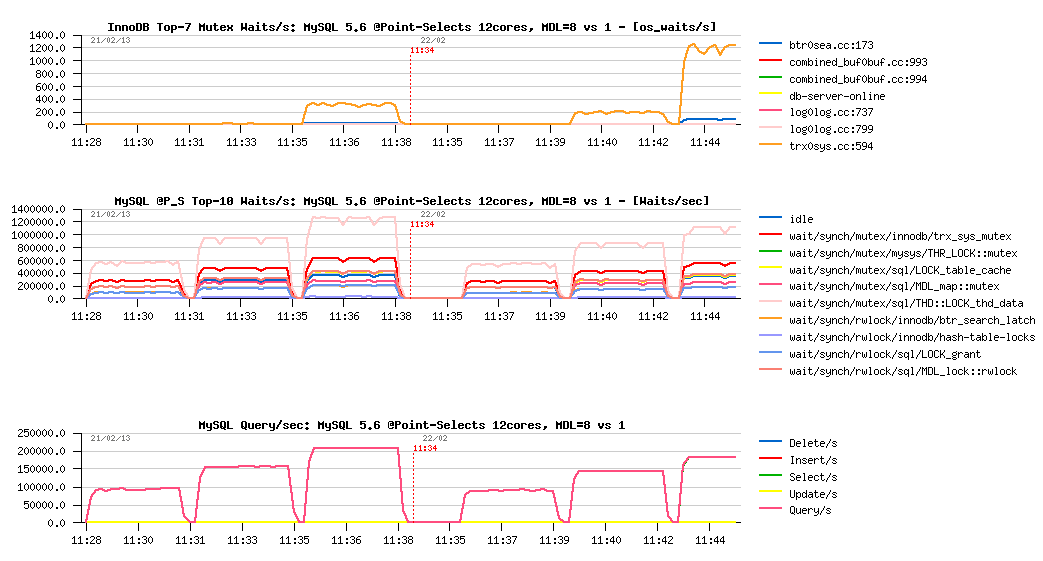Click the sql/MDL_map::mutex legend label

click(894, 286)
